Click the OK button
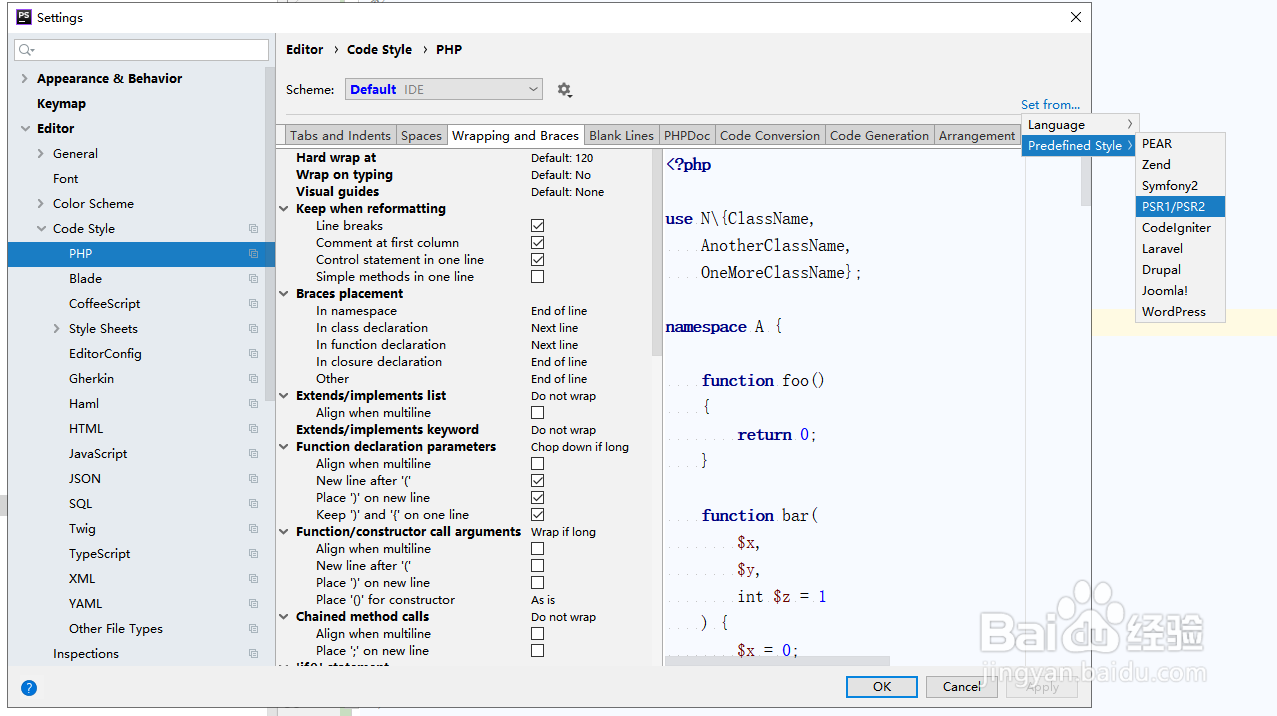Image resolution: width=1277 pixels, height=716 pixels. [x=881, y=687]
